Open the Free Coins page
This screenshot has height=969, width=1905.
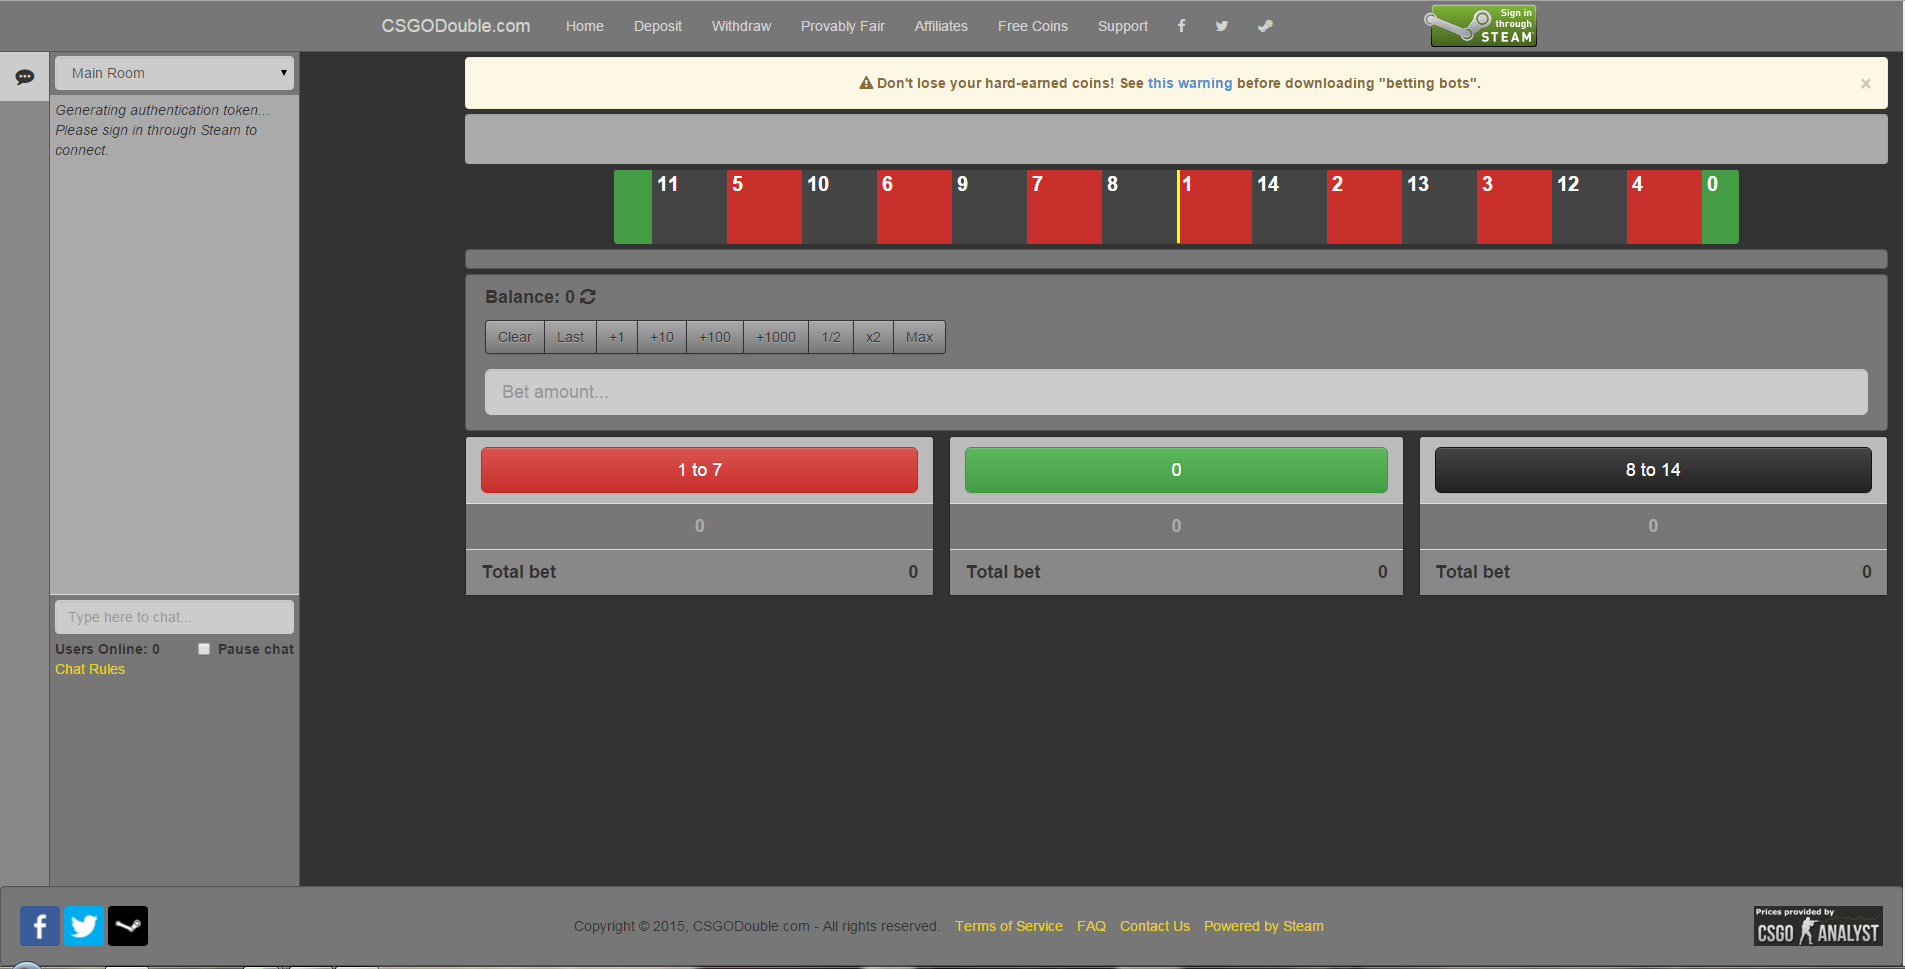tap(1032, 26)
